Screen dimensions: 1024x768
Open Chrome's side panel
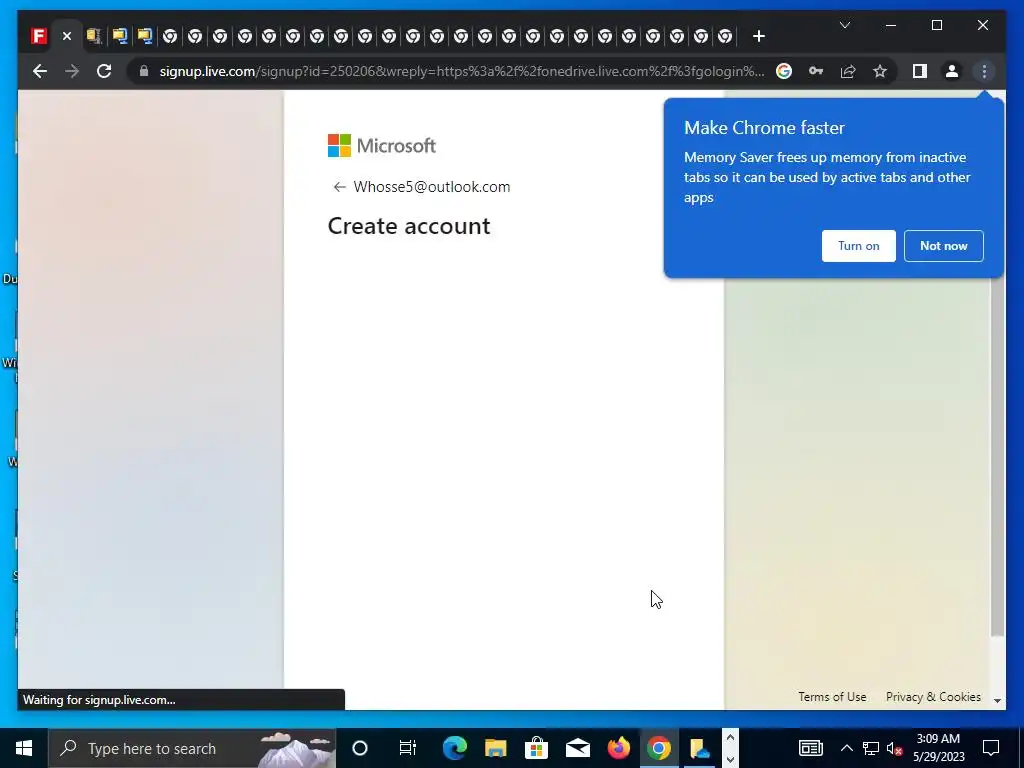[920, 71]
